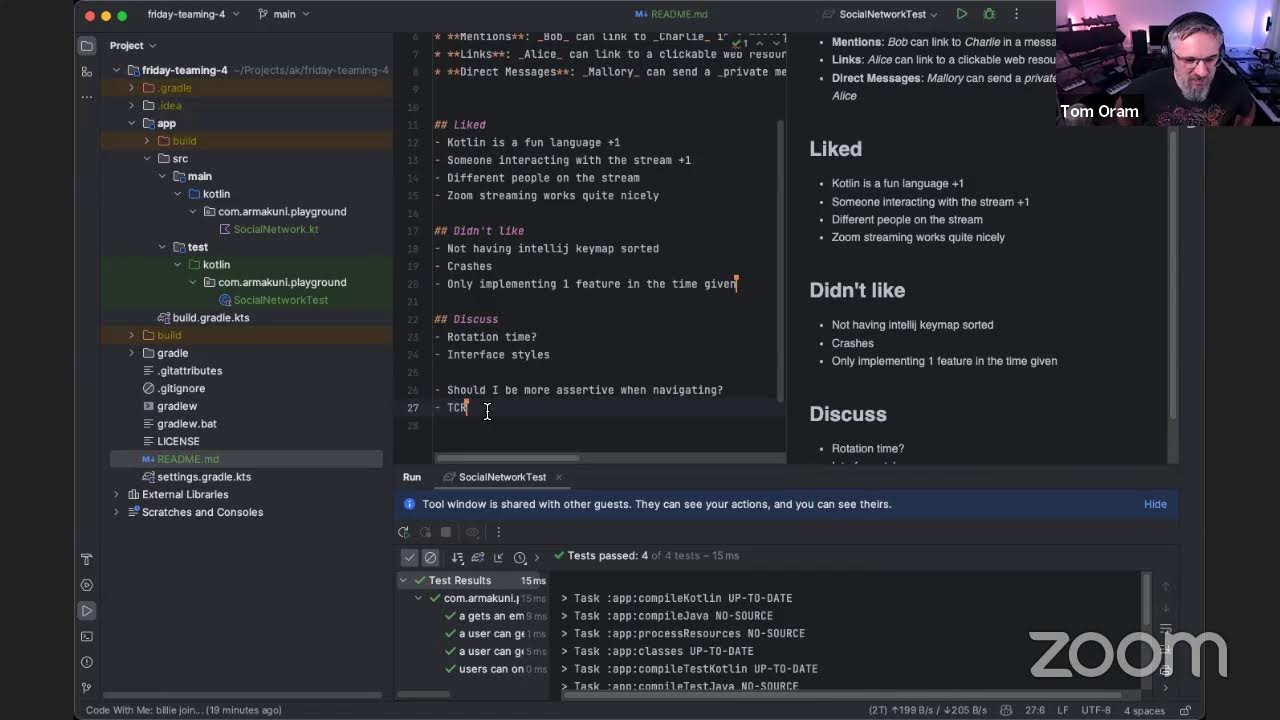Screen dimensions: 1280x720
Task: Show more tool windows ellipsis in left bar
Action: click(87, 97)
